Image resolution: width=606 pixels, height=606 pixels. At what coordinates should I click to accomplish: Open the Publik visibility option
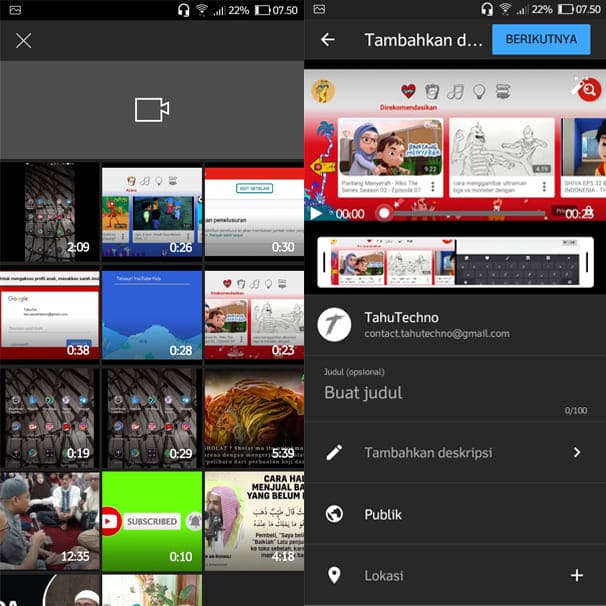tap(383, 514)
